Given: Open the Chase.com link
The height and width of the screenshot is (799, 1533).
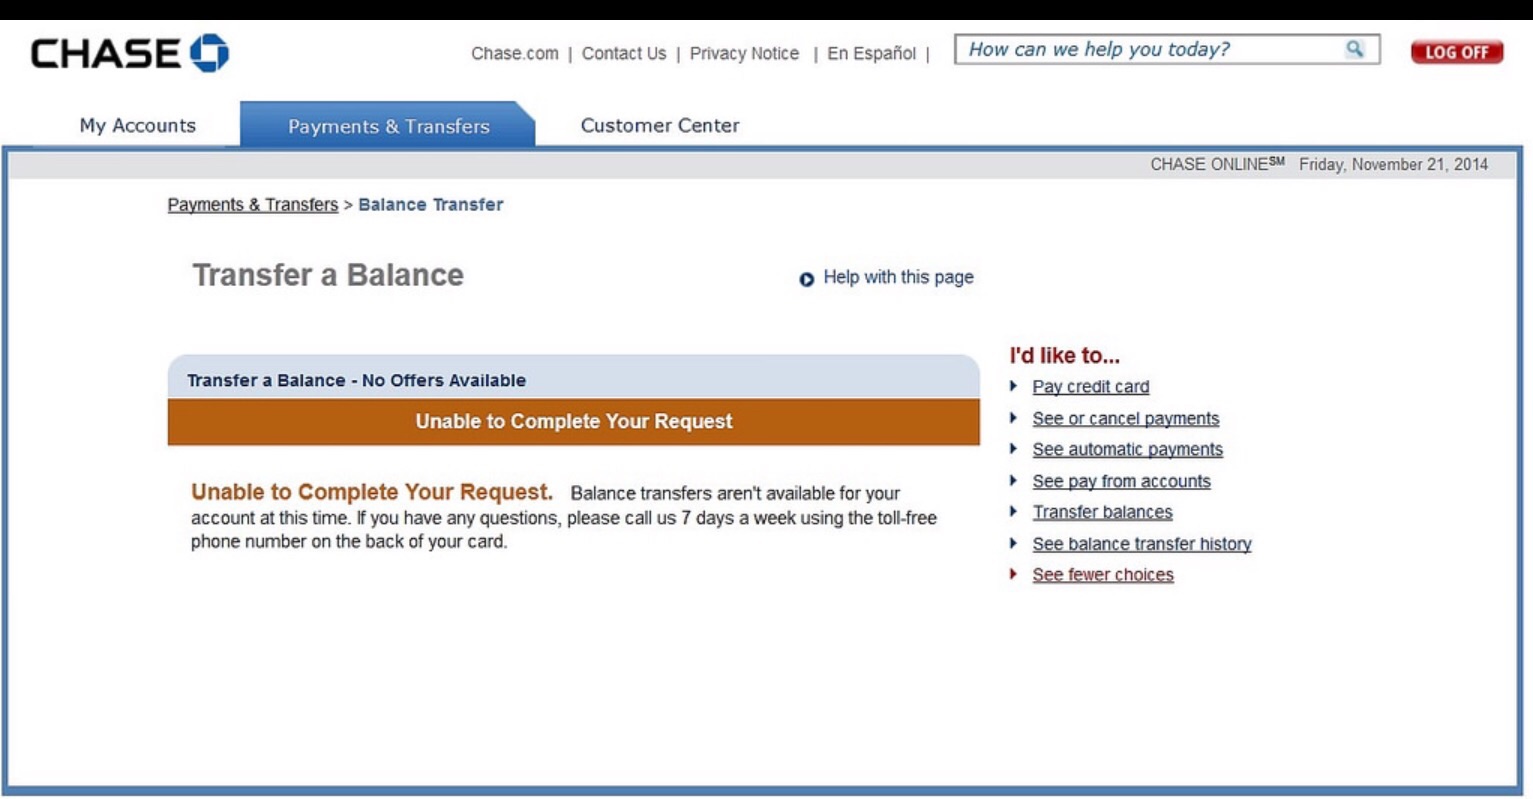Looking at the screenshot, I should [514, 54].
